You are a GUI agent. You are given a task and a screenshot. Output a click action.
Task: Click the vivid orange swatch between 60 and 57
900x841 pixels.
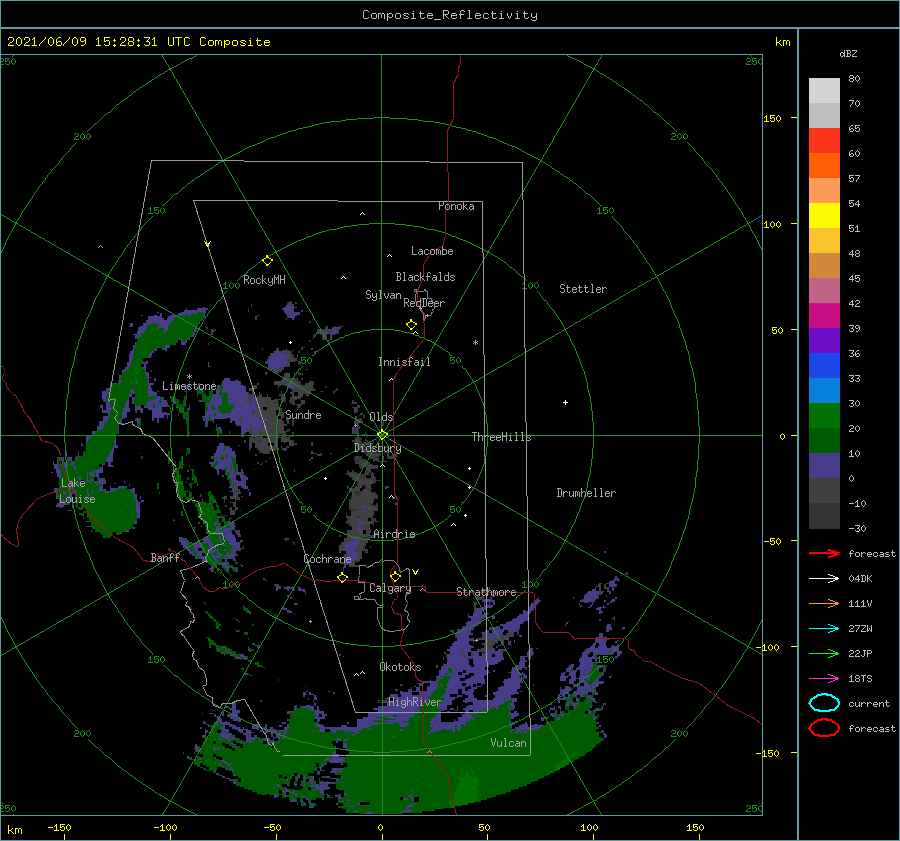(824, 165)
